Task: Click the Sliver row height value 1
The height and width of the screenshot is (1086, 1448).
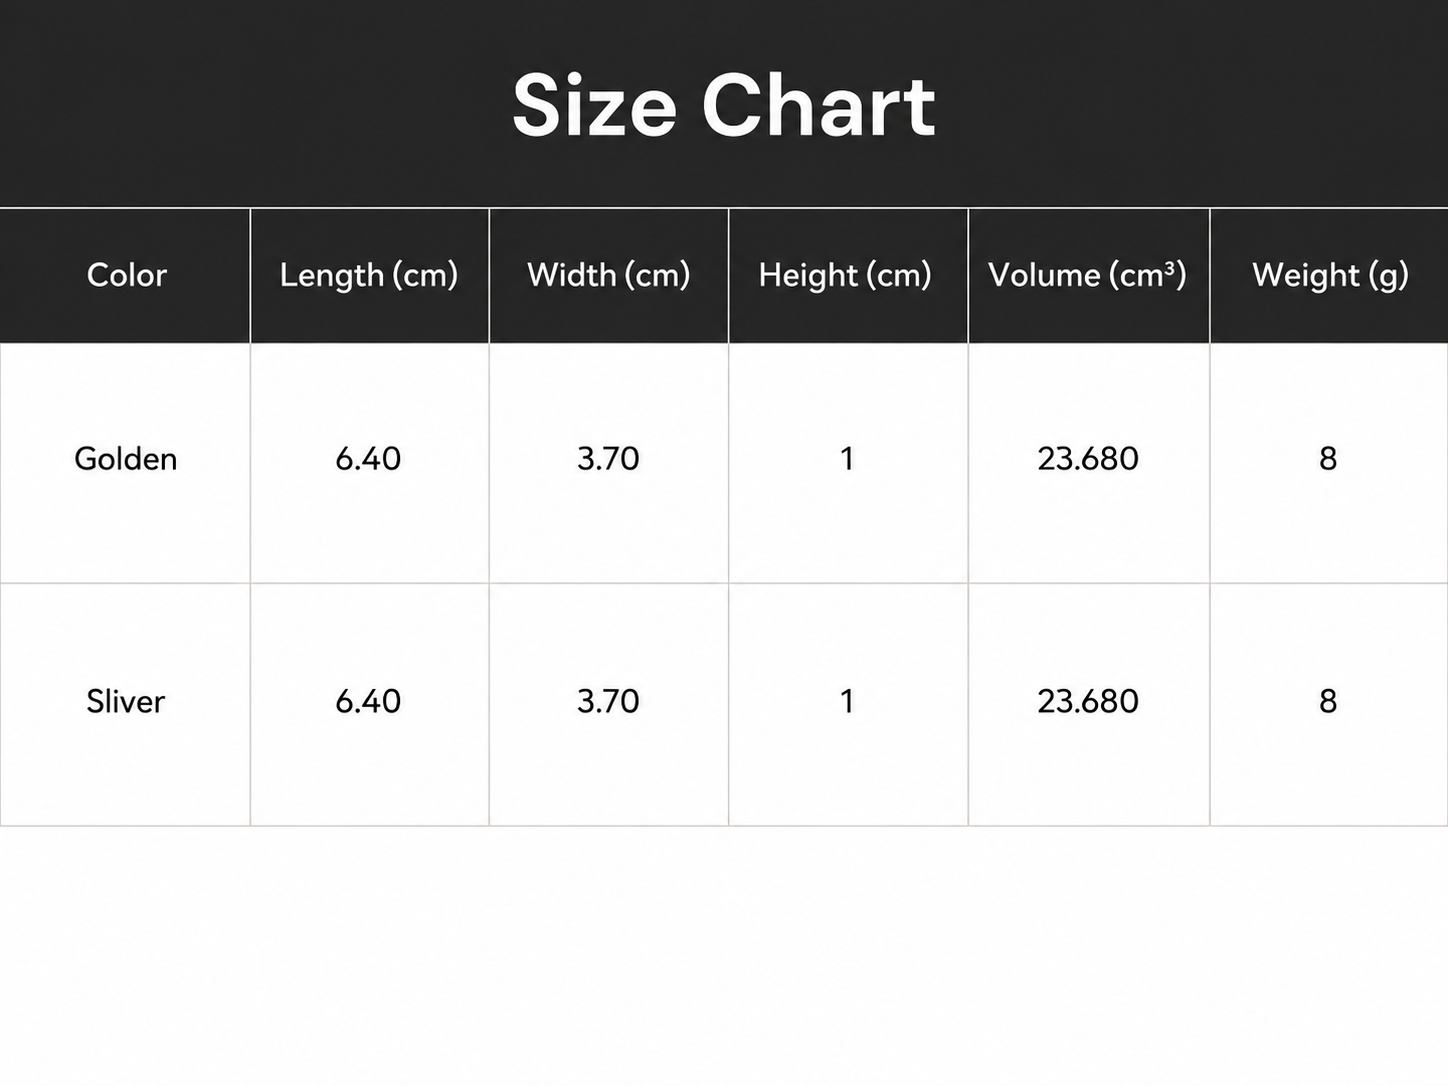Action: pyautogui.click(x=847, y=701)
